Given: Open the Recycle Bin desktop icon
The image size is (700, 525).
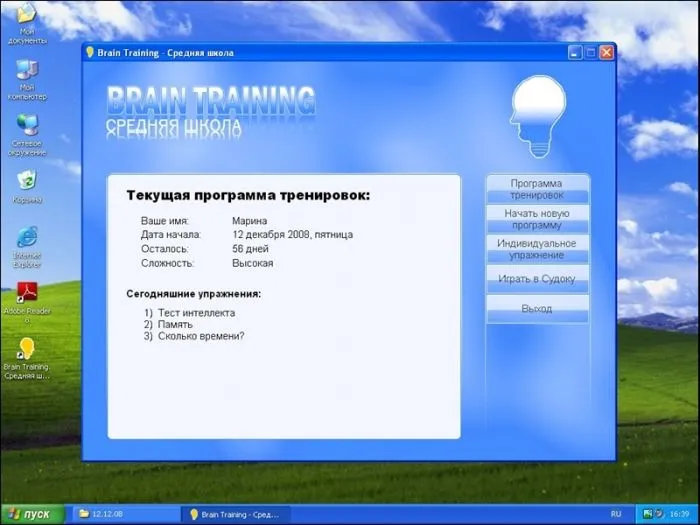Looking at the screenshot, I should [27, 186].
